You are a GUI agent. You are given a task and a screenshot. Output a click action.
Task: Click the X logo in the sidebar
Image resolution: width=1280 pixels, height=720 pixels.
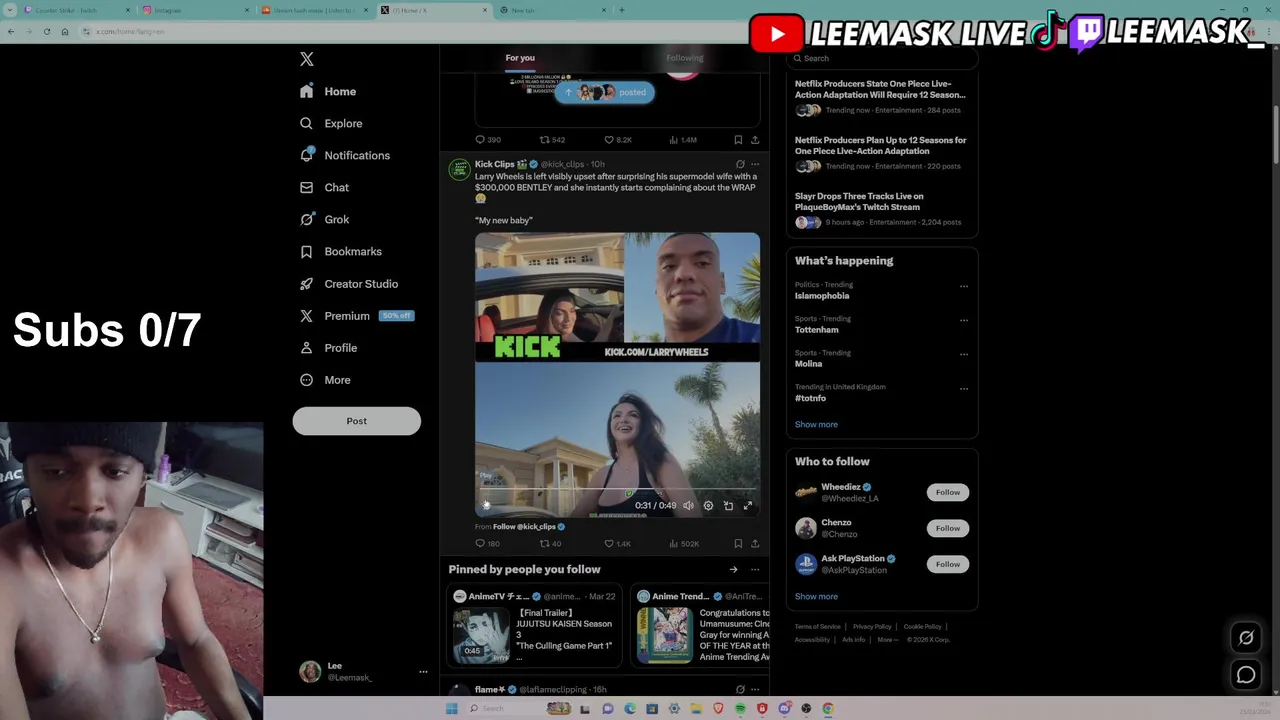pyautogui.click(x=307, y=59)
